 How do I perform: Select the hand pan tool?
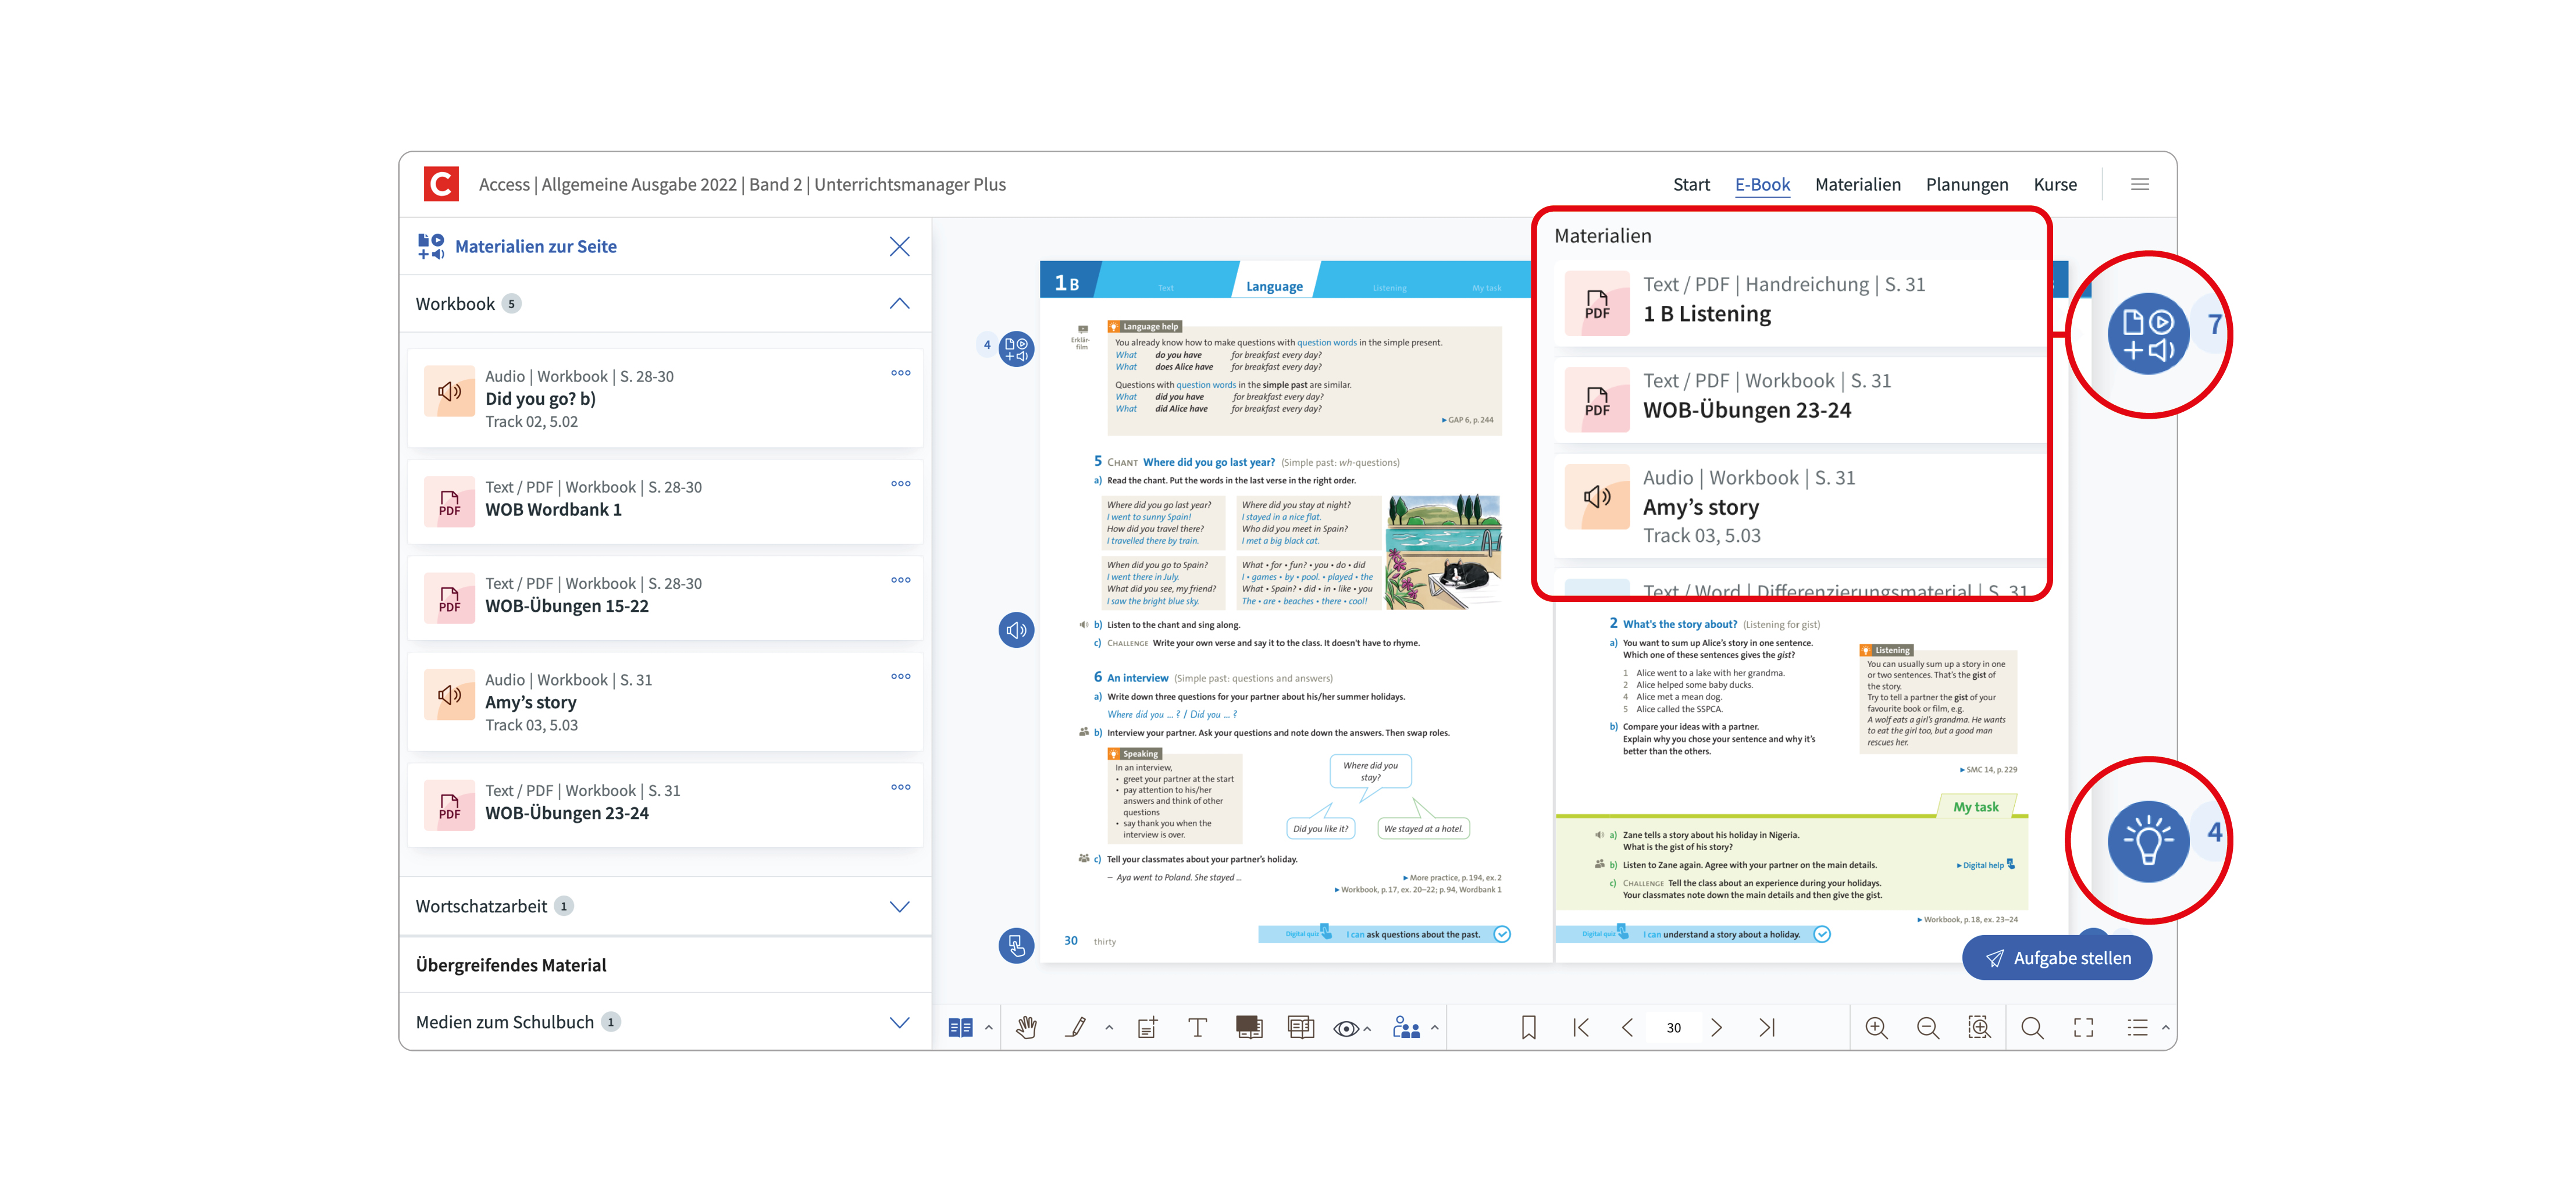click(1026, 1027)
